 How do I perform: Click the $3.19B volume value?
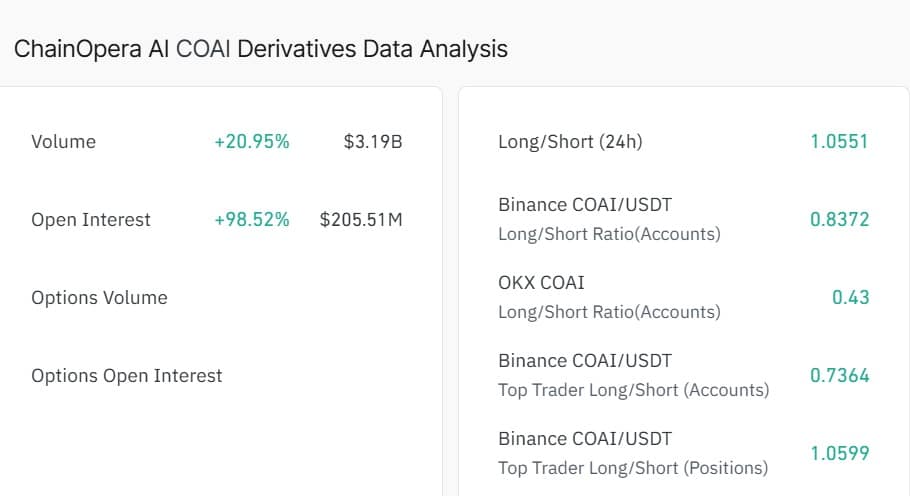(x=373, y=142)
